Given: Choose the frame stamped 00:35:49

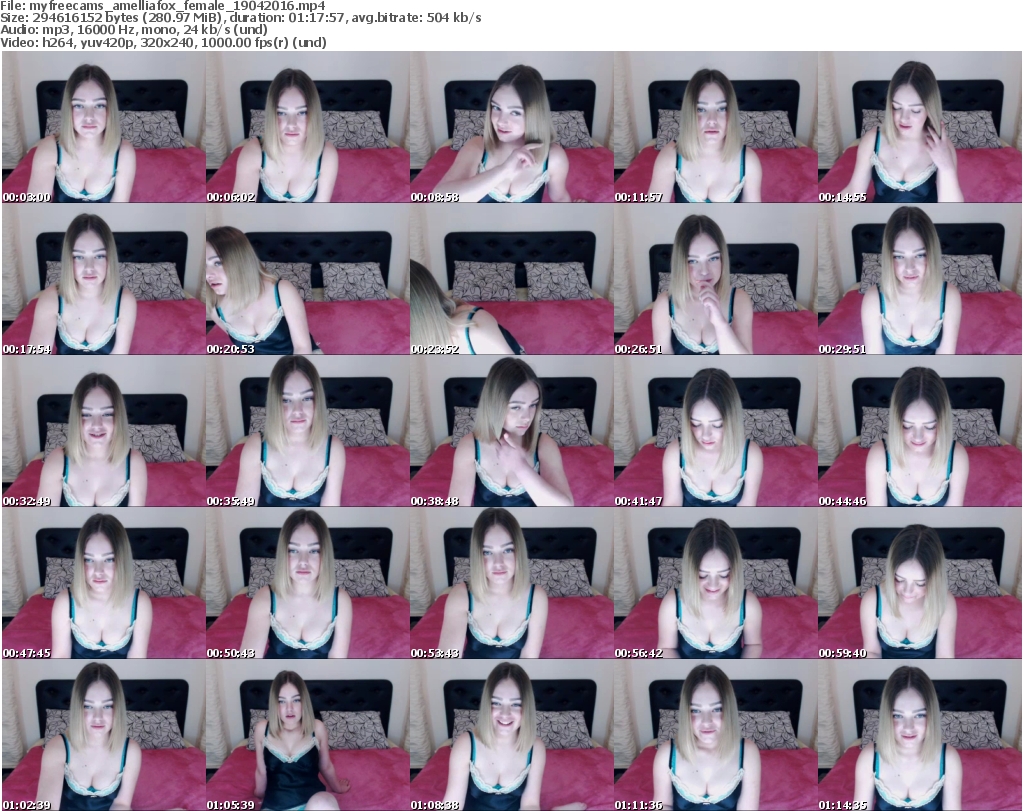Looking at the screenshot, I should click(x=308, y=432).
